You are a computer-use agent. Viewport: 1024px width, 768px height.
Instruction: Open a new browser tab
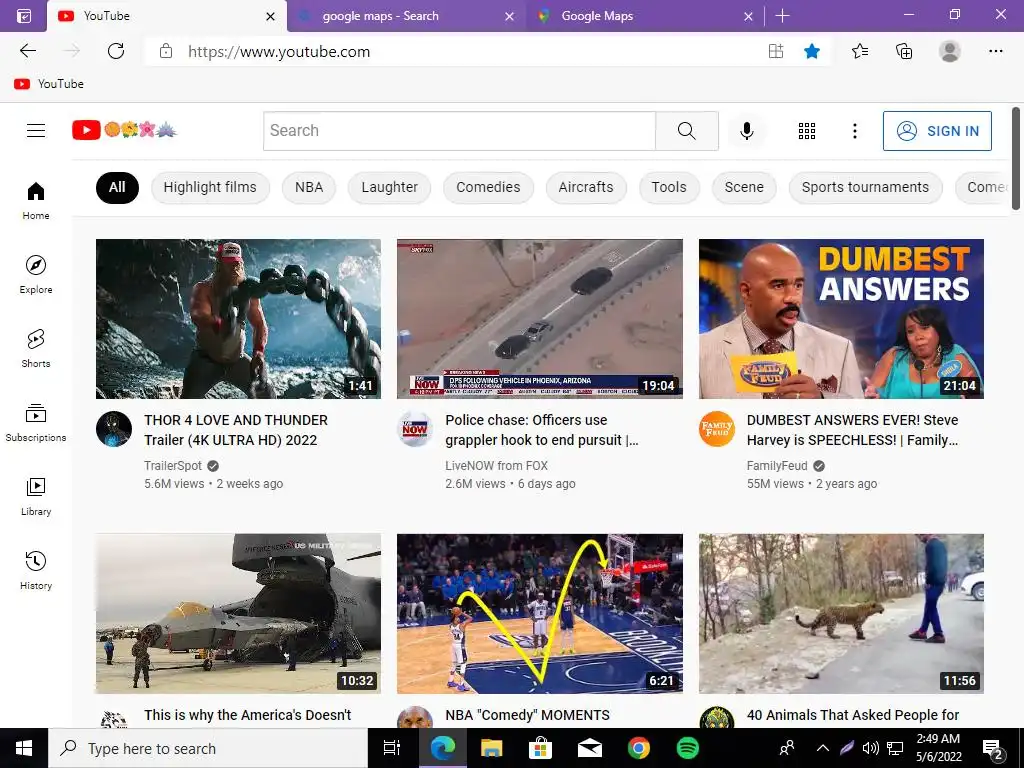coord(782,16)
